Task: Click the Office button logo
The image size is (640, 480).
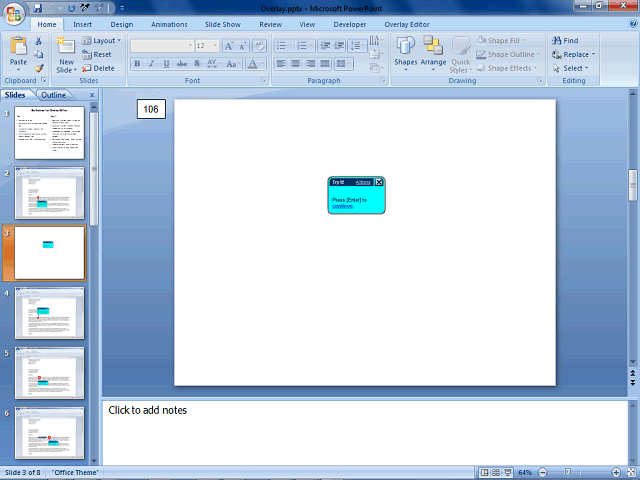Action: (13, 15)
